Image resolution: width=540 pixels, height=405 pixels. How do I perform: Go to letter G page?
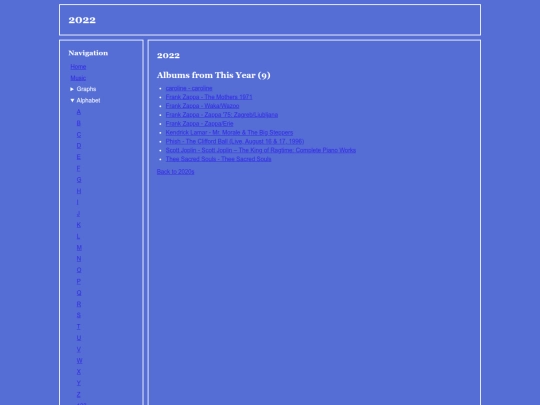79,180
